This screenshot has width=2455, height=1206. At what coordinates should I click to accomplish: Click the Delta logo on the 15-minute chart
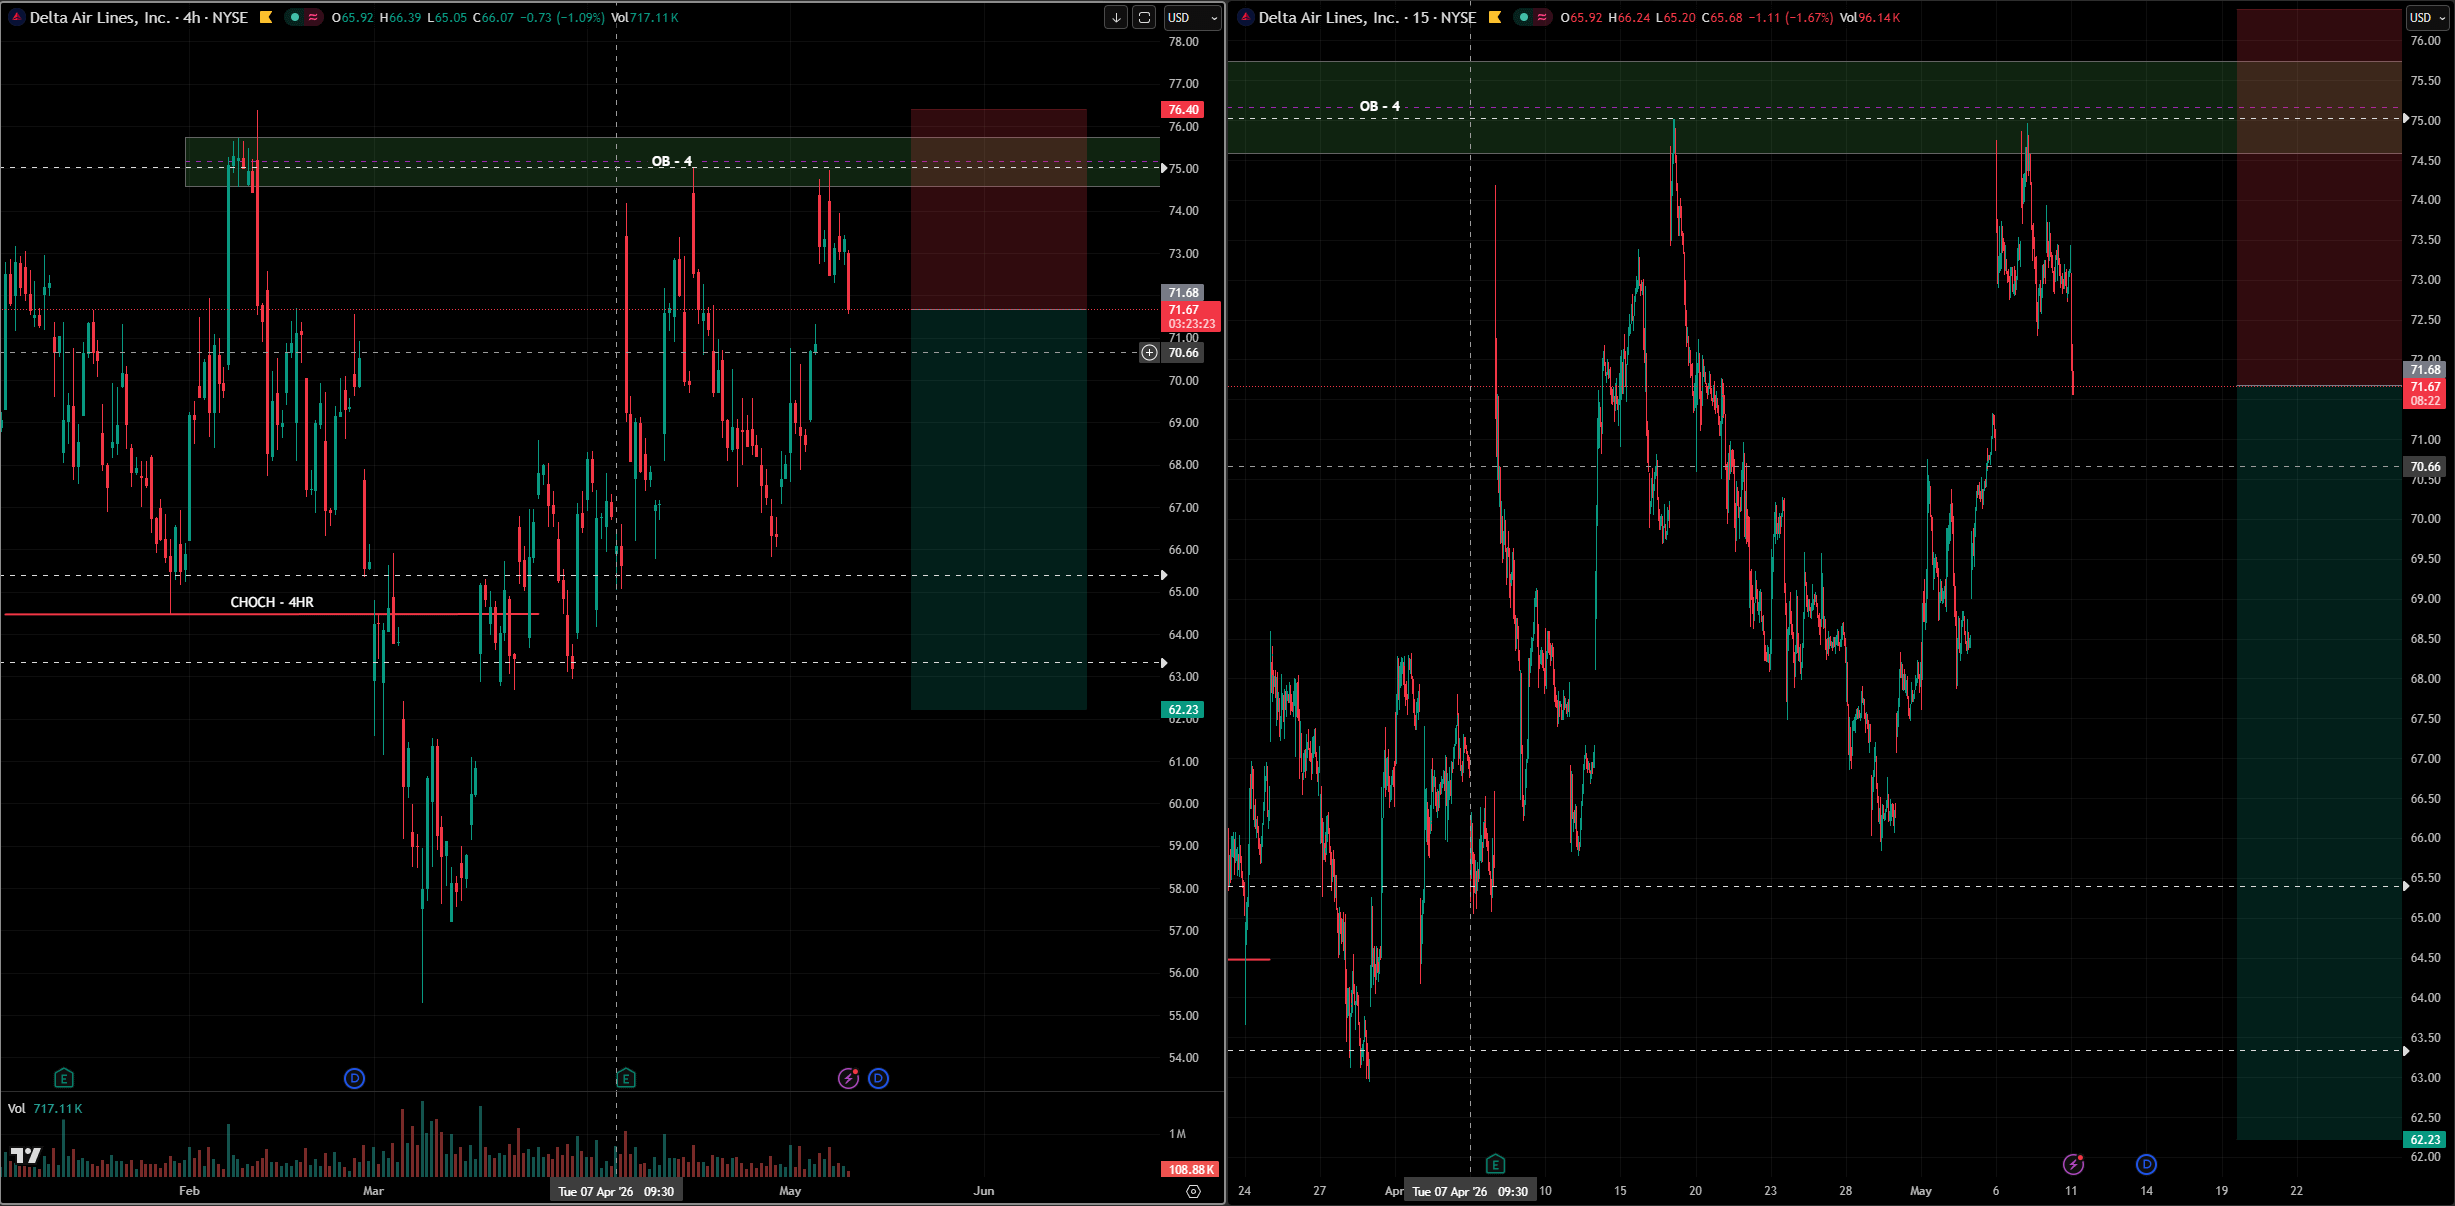tap(1245, 17)
